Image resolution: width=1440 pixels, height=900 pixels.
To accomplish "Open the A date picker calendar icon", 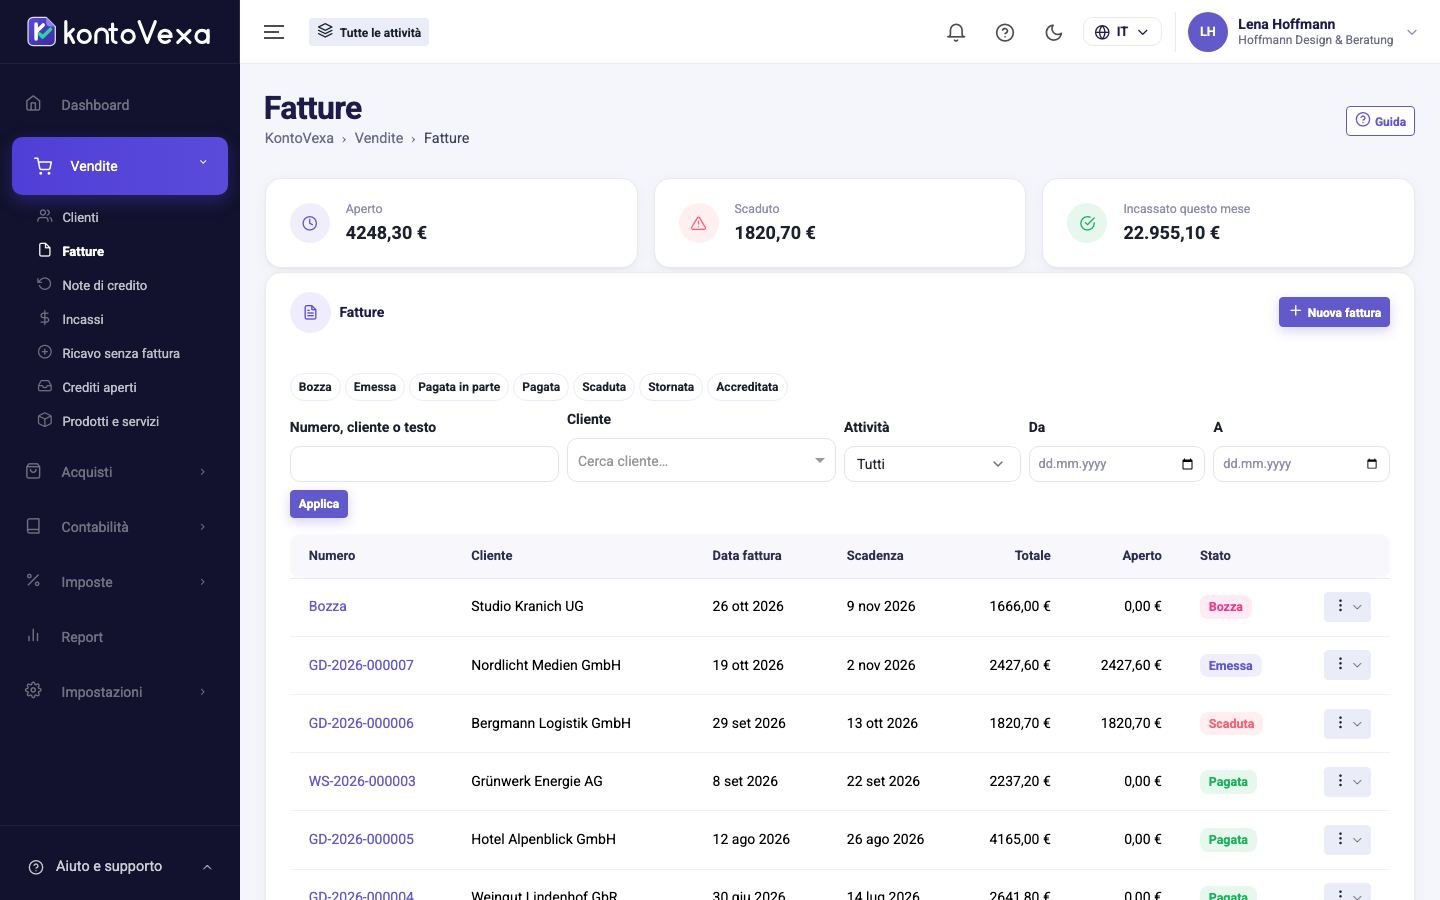I will tap(1372, 464).
